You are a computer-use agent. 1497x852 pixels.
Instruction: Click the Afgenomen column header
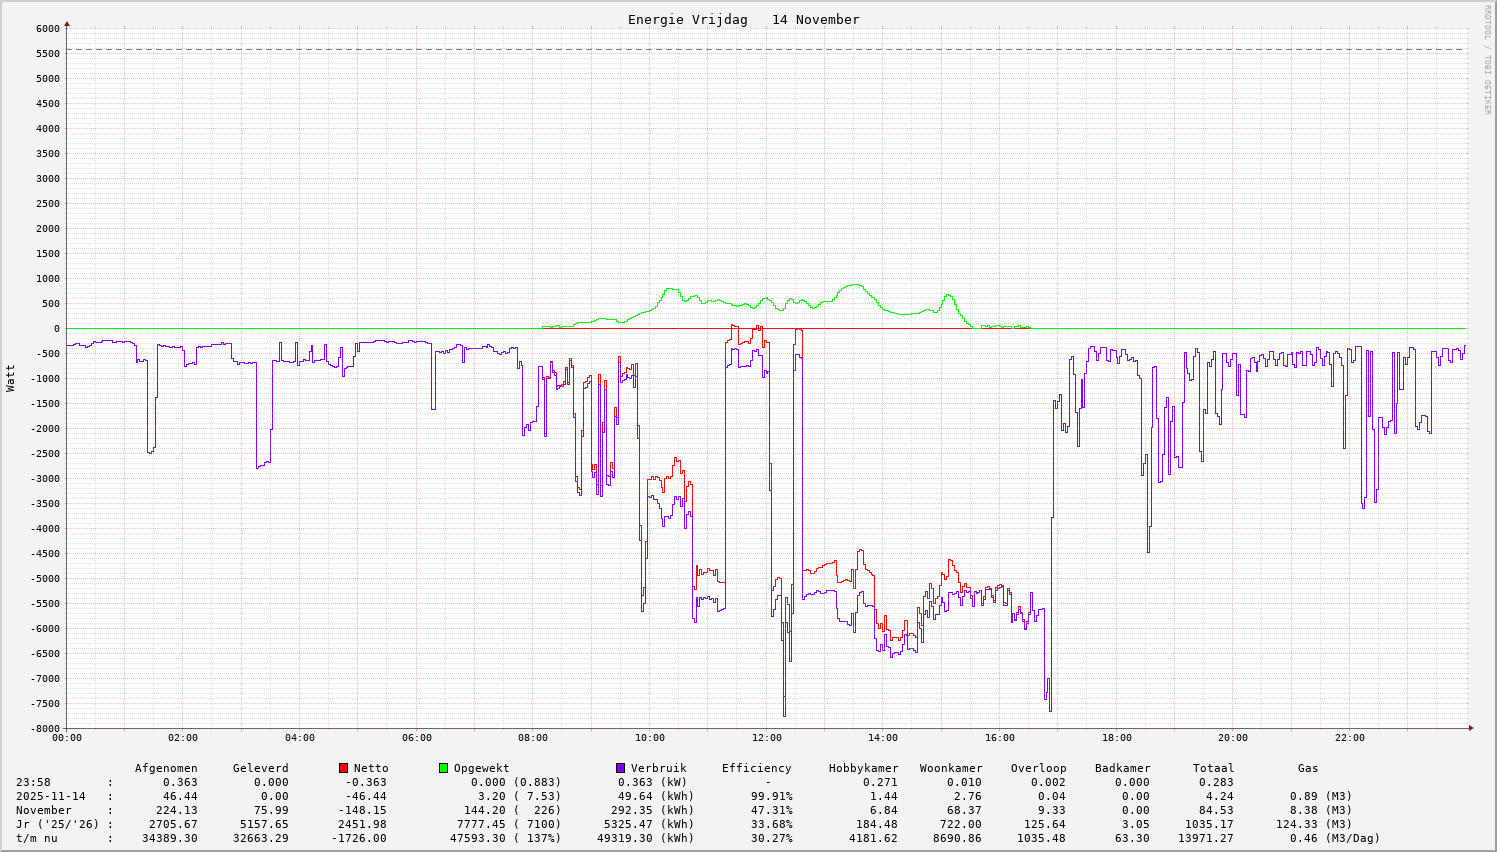click(166, 768)
